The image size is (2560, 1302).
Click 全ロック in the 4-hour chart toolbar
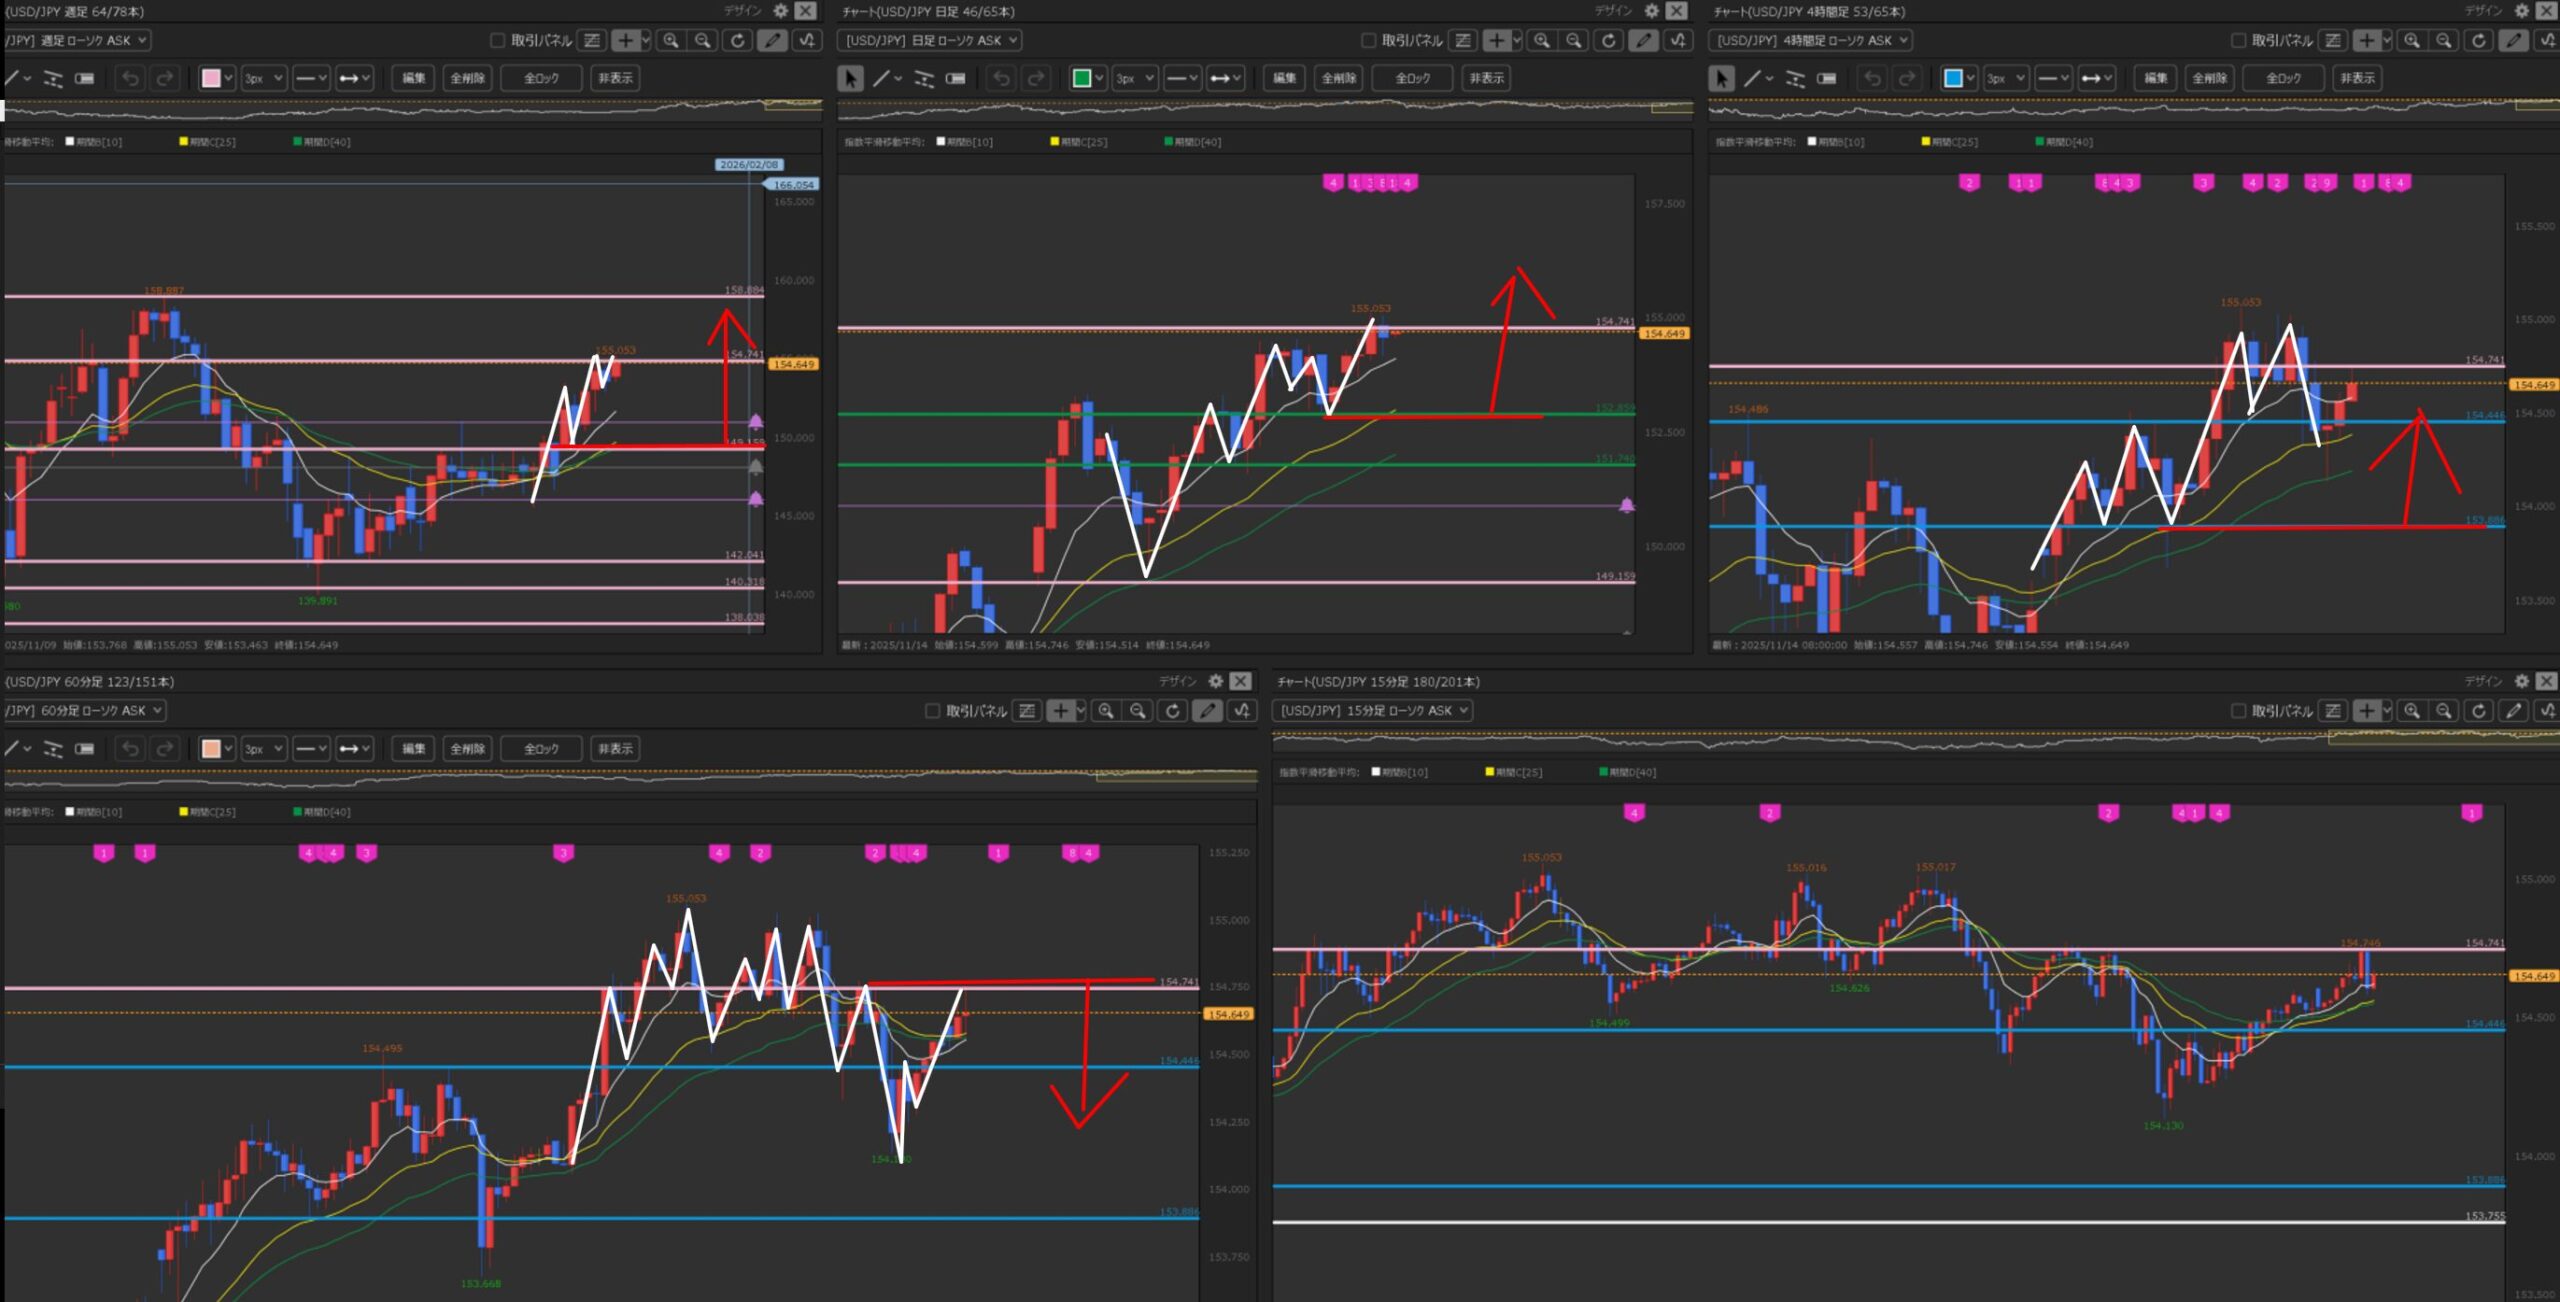2283,78
